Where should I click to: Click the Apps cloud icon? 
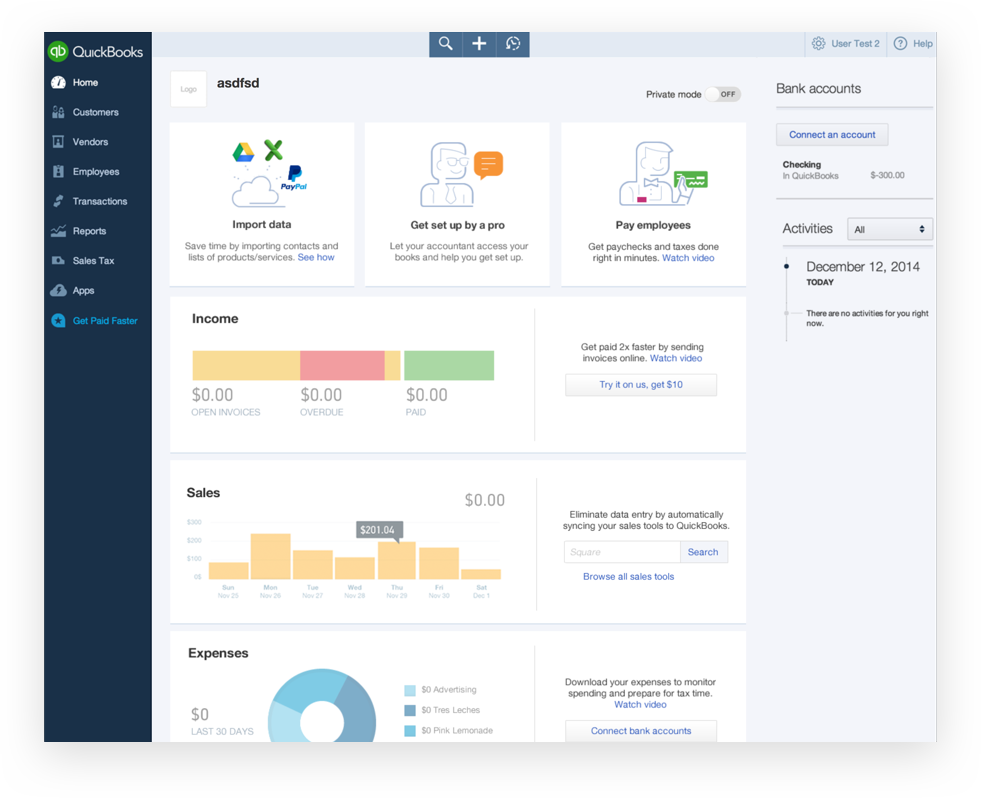point(58,290)
